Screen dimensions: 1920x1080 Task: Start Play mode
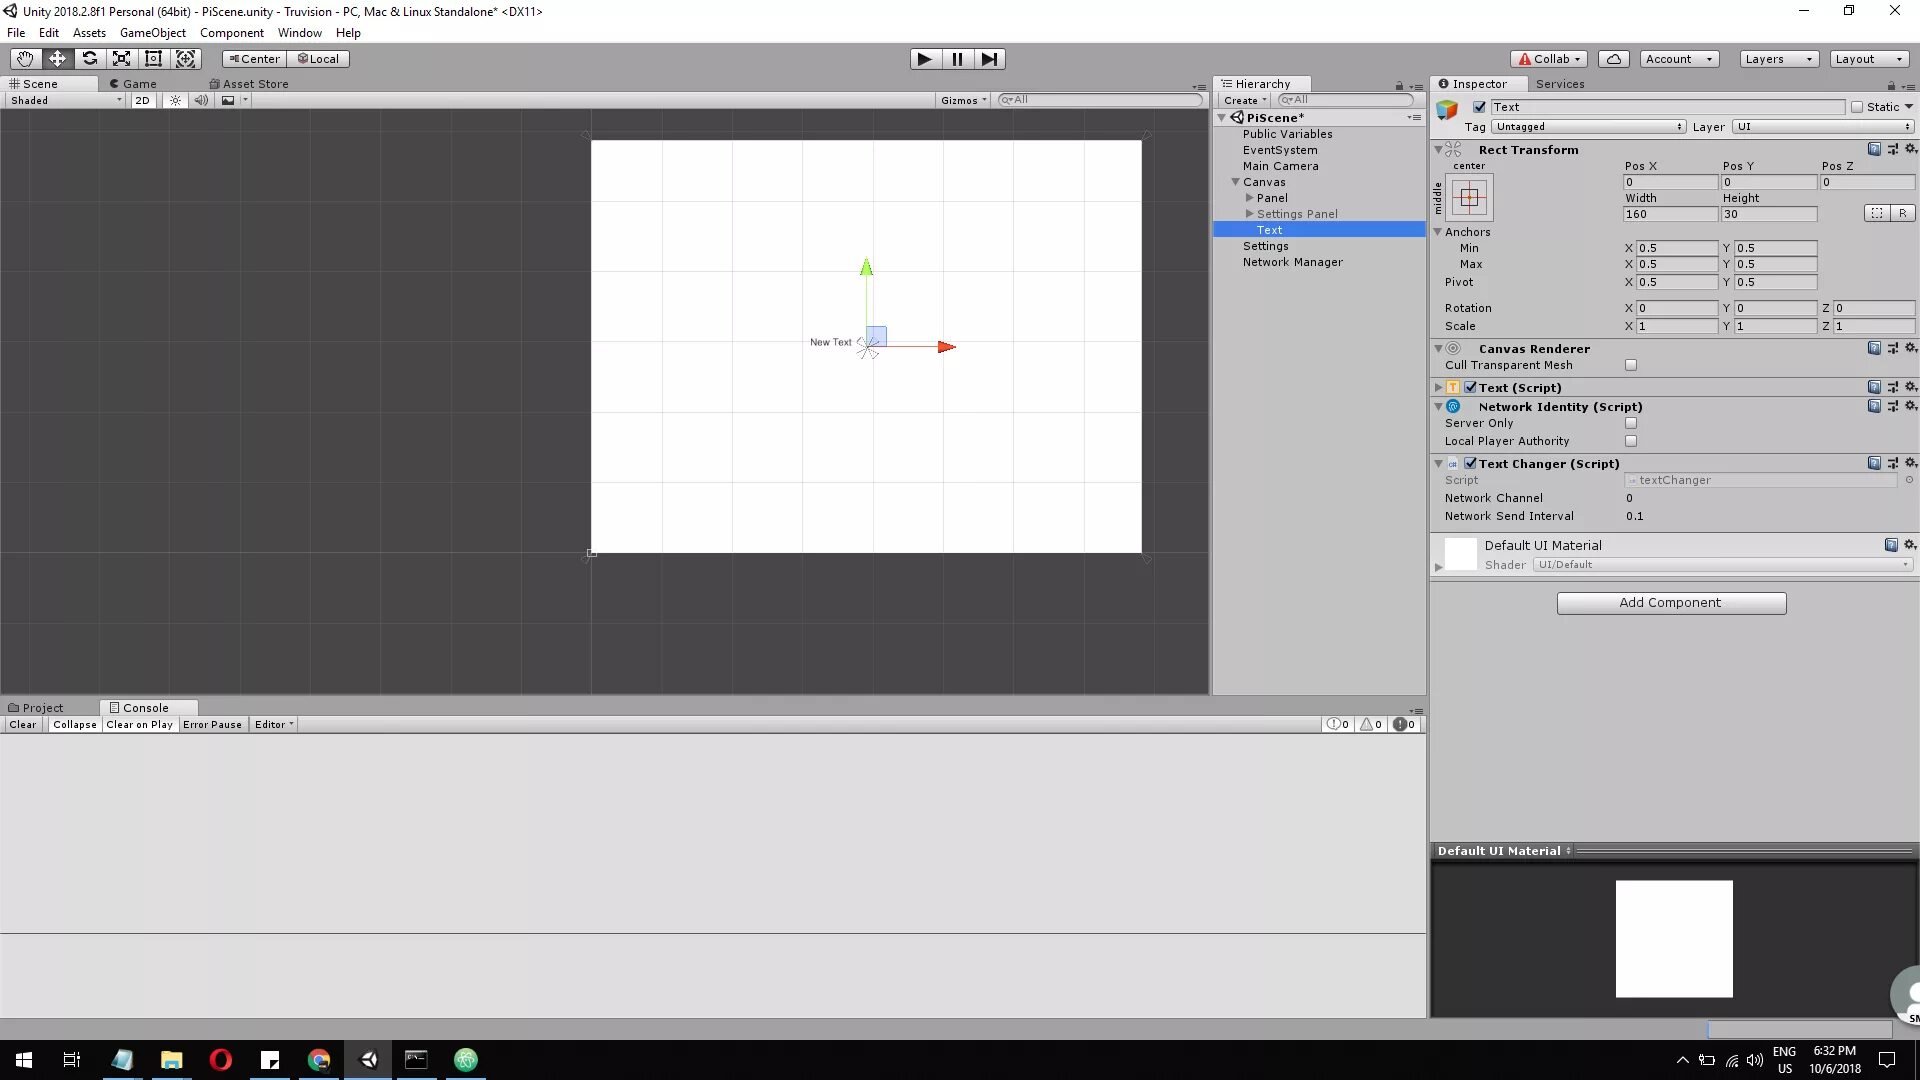coord(925,59)
